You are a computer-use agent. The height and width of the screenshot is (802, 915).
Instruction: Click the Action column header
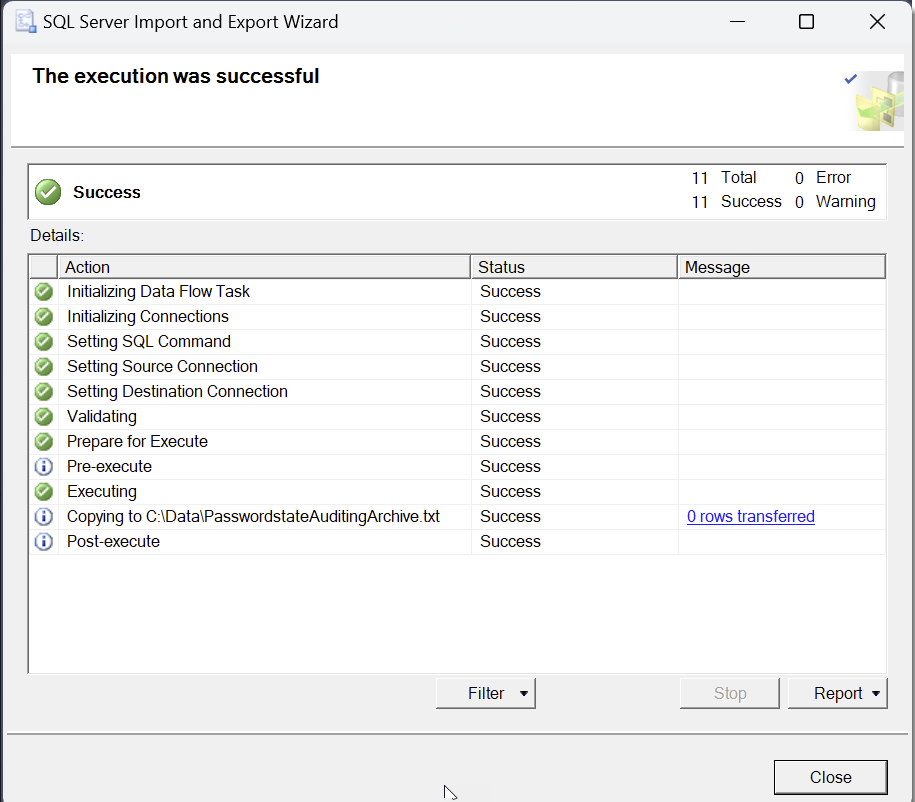click(x=264, y=267)
